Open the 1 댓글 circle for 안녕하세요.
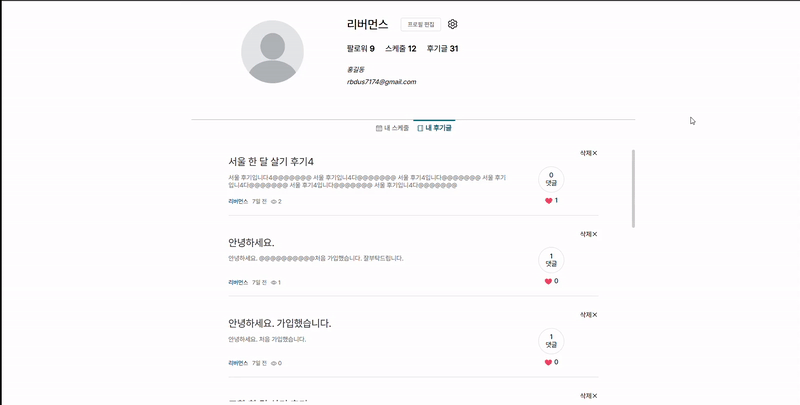Image resolution: width=800 pixels, height=405 pixels. pyautogui.click(x=551, y=260)
